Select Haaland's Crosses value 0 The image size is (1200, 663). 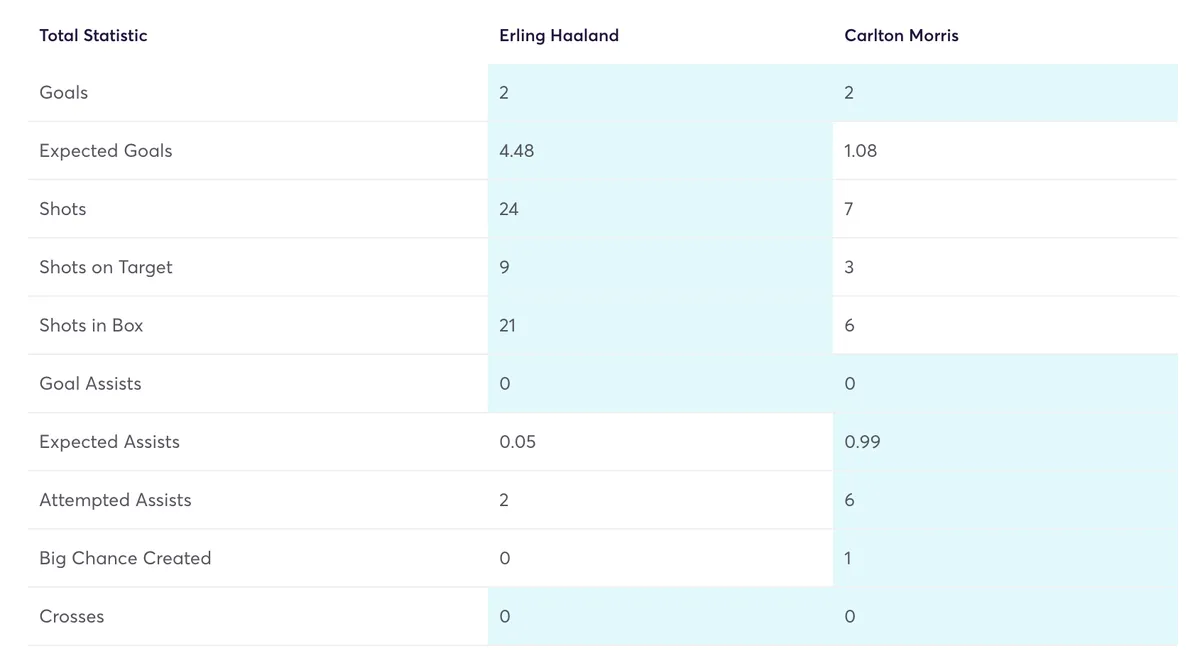coord(504,616)
